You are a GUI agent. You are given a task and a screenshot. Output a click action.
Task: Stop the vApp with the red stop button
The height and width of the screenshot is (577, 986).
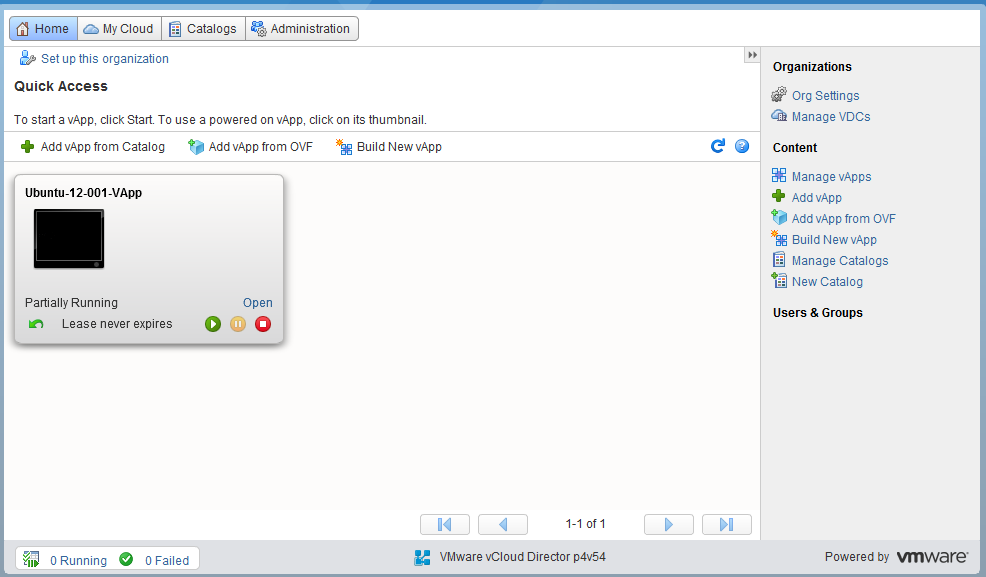click(263, 324)
